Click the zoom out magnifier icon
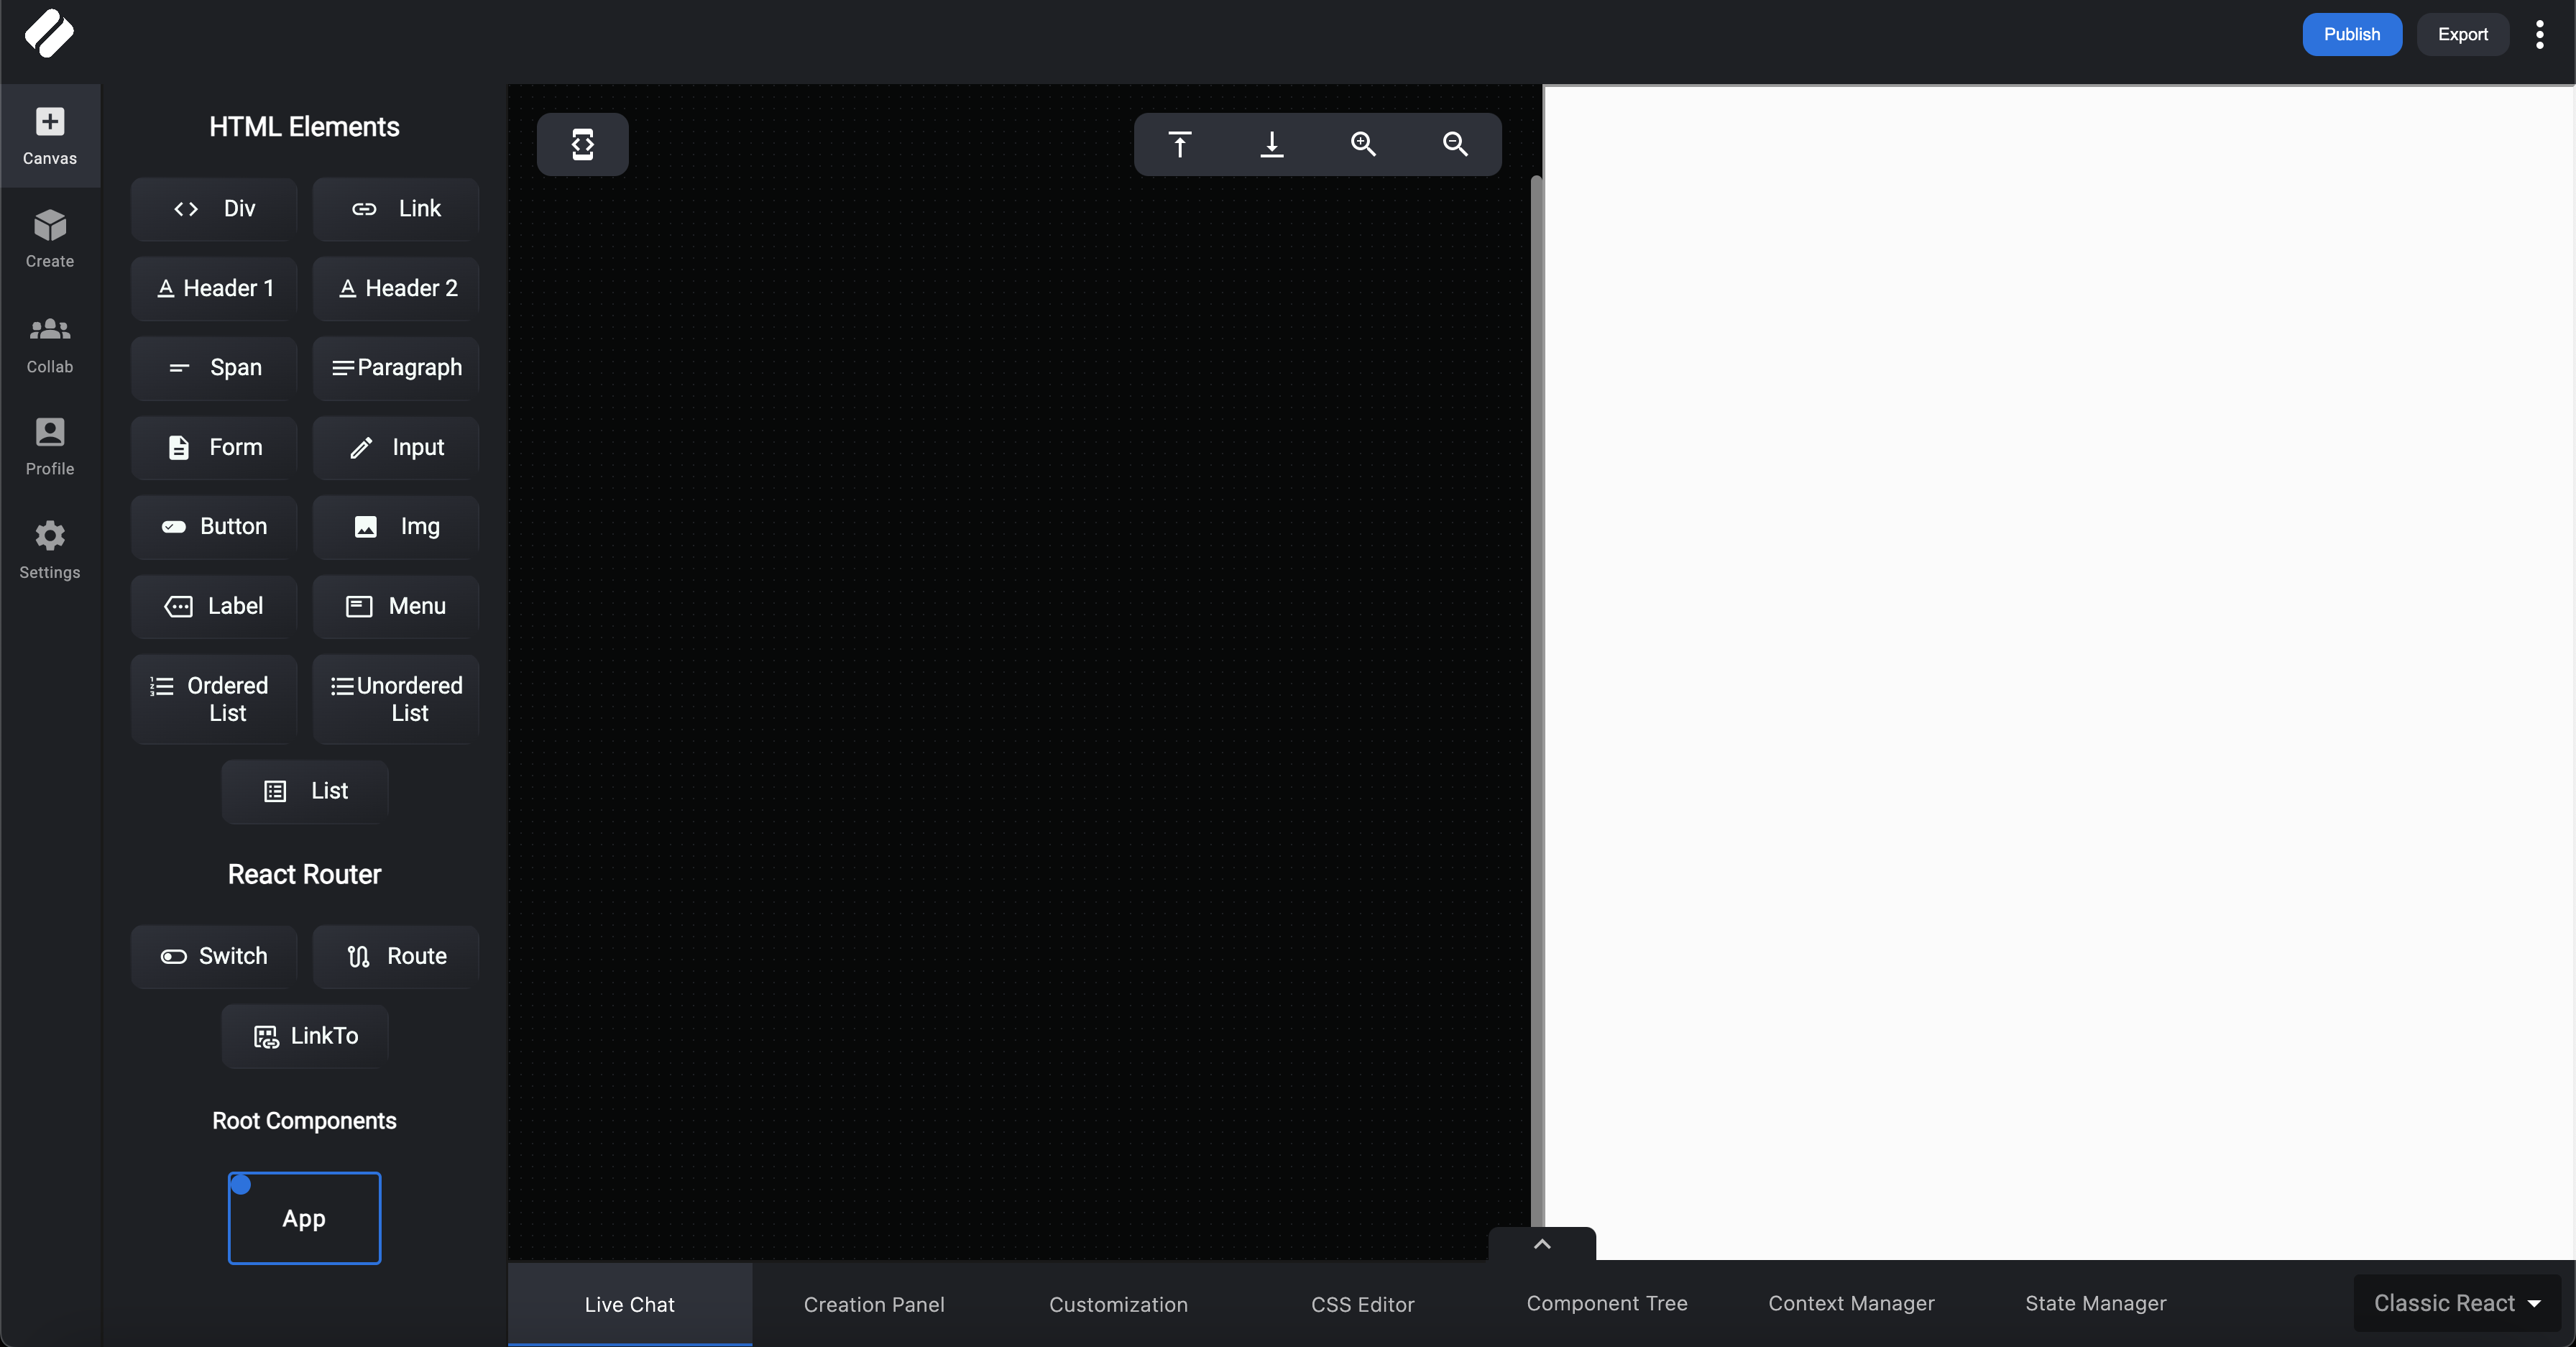This screenshot has width=2576, height=1347. point(1455,144)
